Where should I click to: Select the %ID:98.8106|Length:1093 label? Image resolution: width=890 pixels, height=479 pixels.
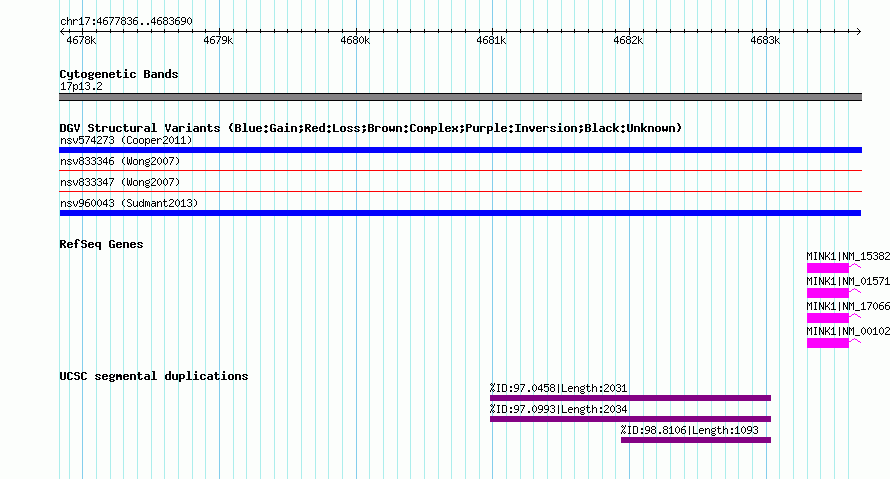pos(690,430)
